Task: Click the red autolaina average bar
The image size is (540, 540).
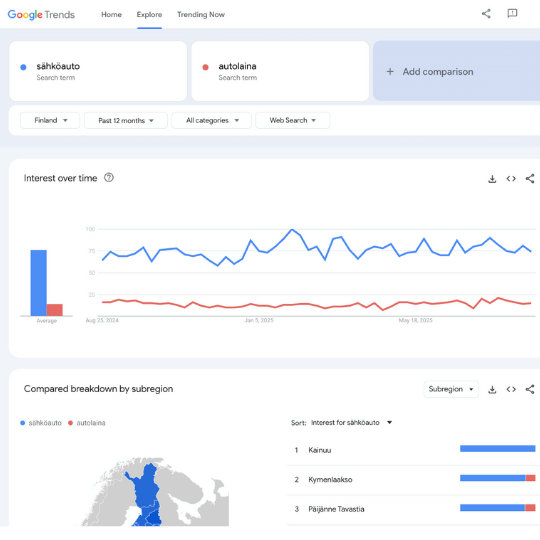Action: (x=55, y=310)
